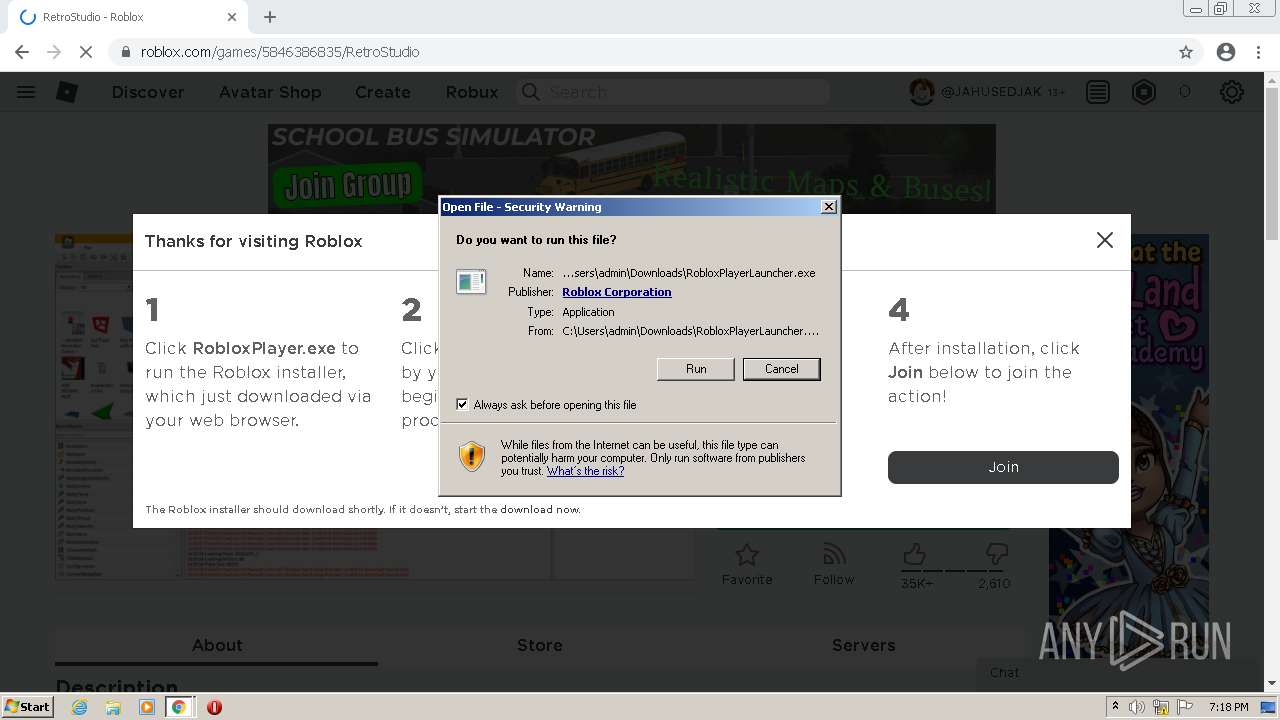Bookmark this page with the star icon
Screen dimensions: 1280x720
[1186, 52]
